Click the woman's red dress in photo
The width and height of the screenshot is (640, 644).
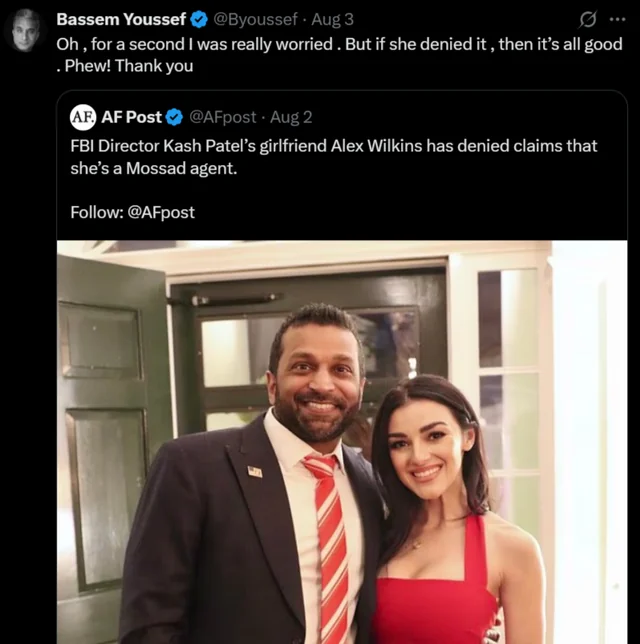click(435, 600)
